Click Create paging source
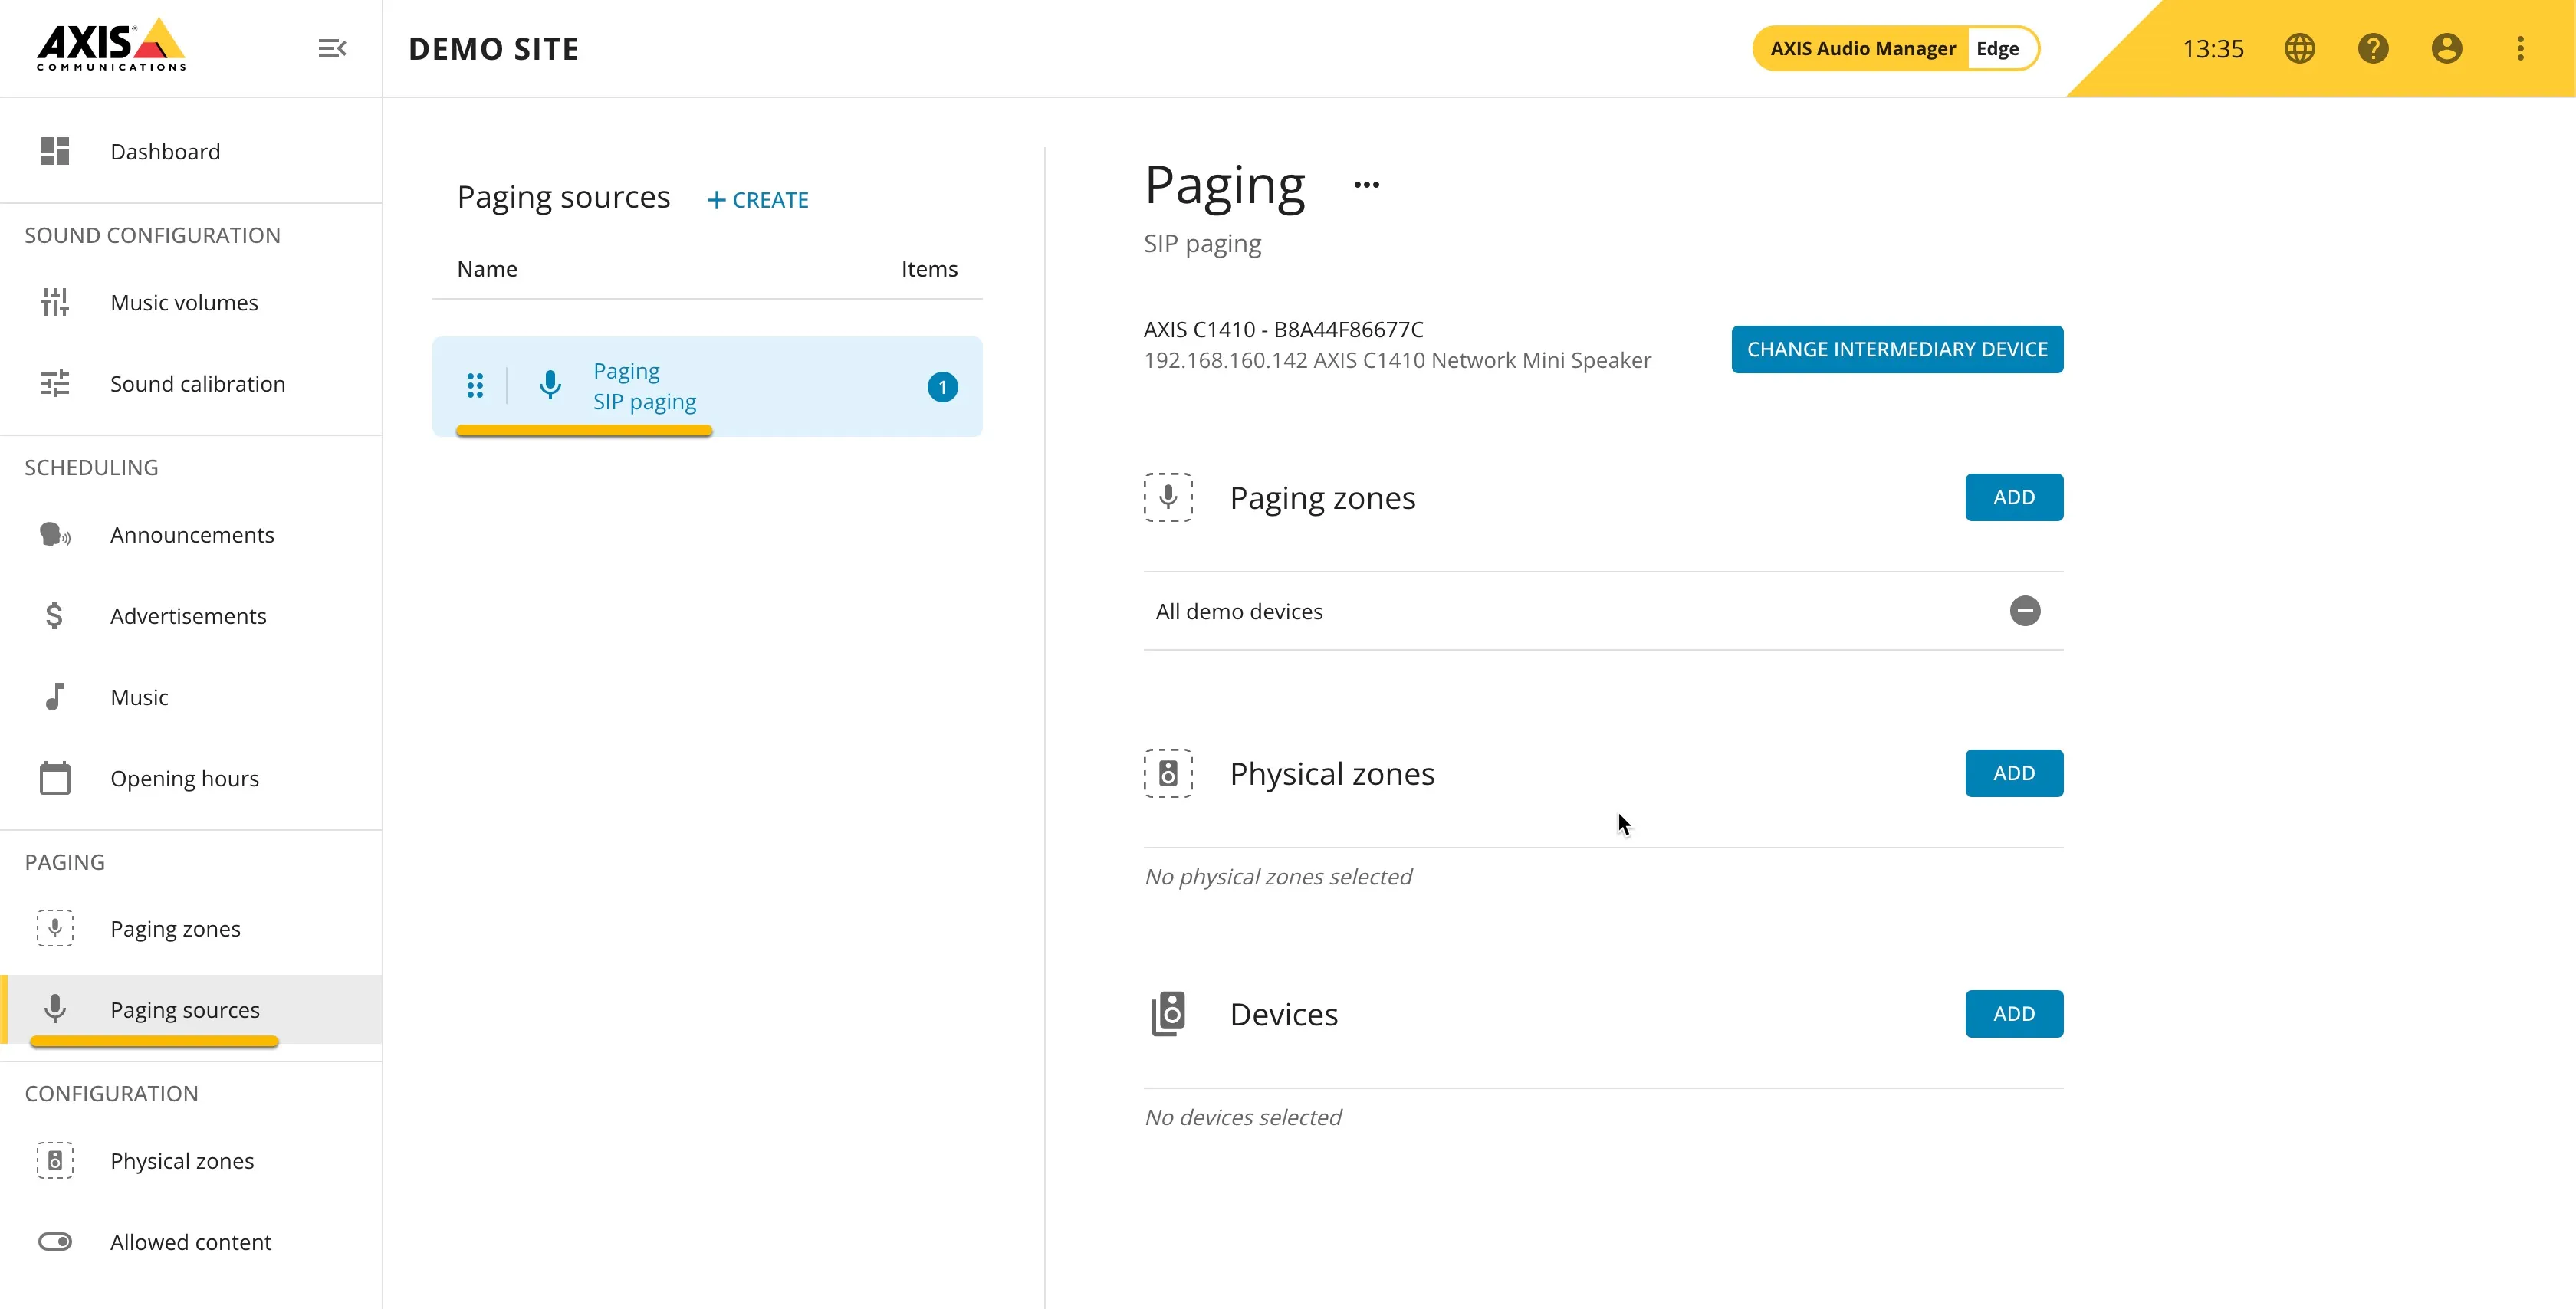 click(x=758, y=199)
